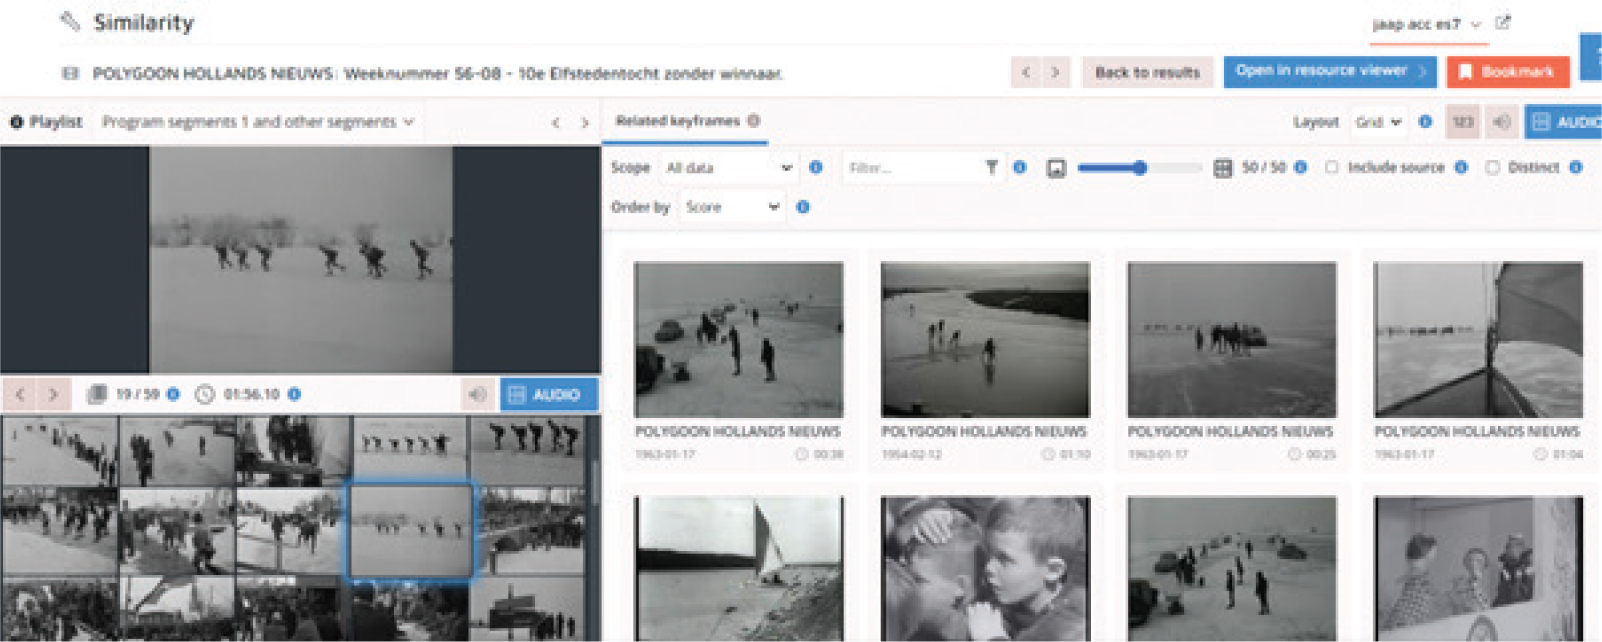
Task: Enable the Include source checkbox
Action: (1332, 167)
